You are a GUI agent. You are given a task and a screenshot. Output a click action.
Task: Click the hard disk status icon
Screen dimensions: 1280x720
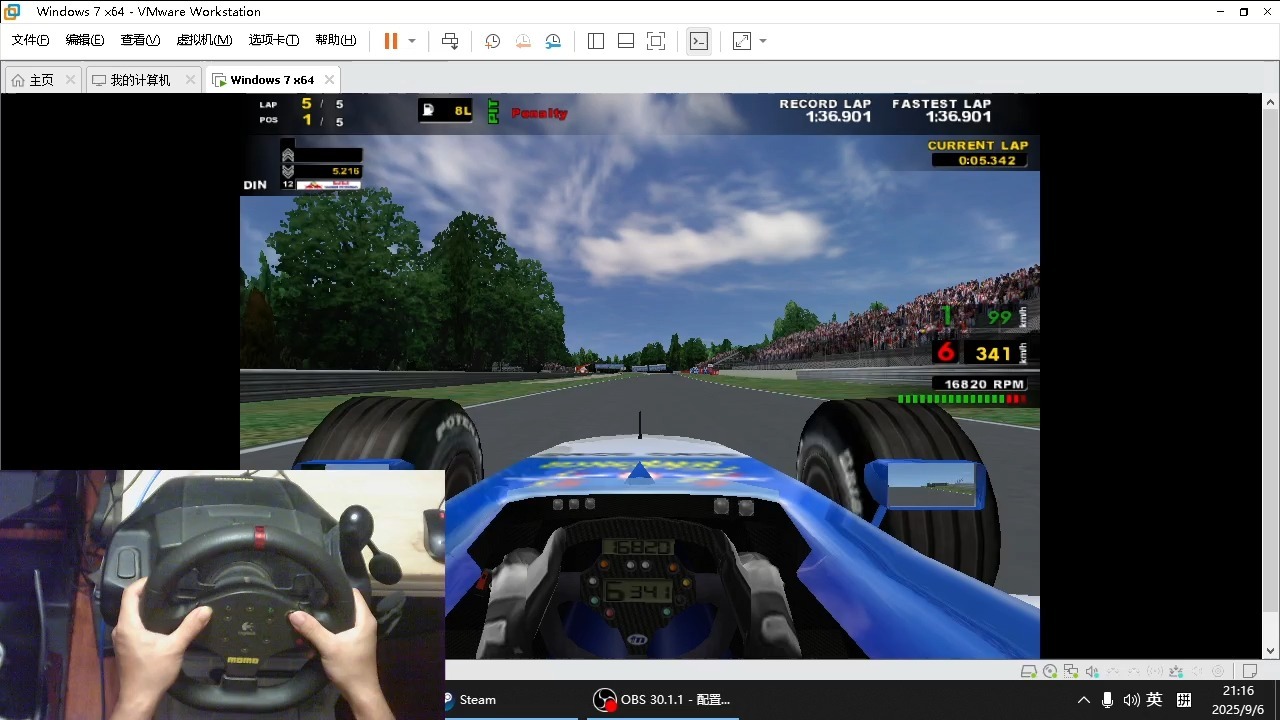[1028, 671]
